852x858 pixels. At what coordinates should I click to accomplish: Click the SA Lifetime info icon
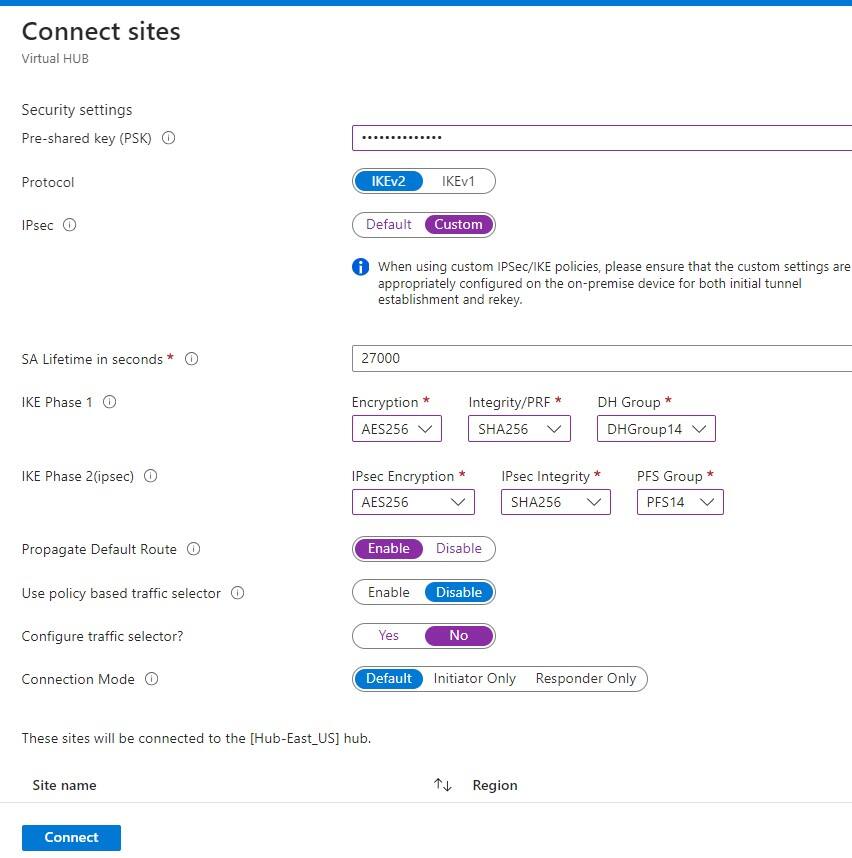point(191,359)
